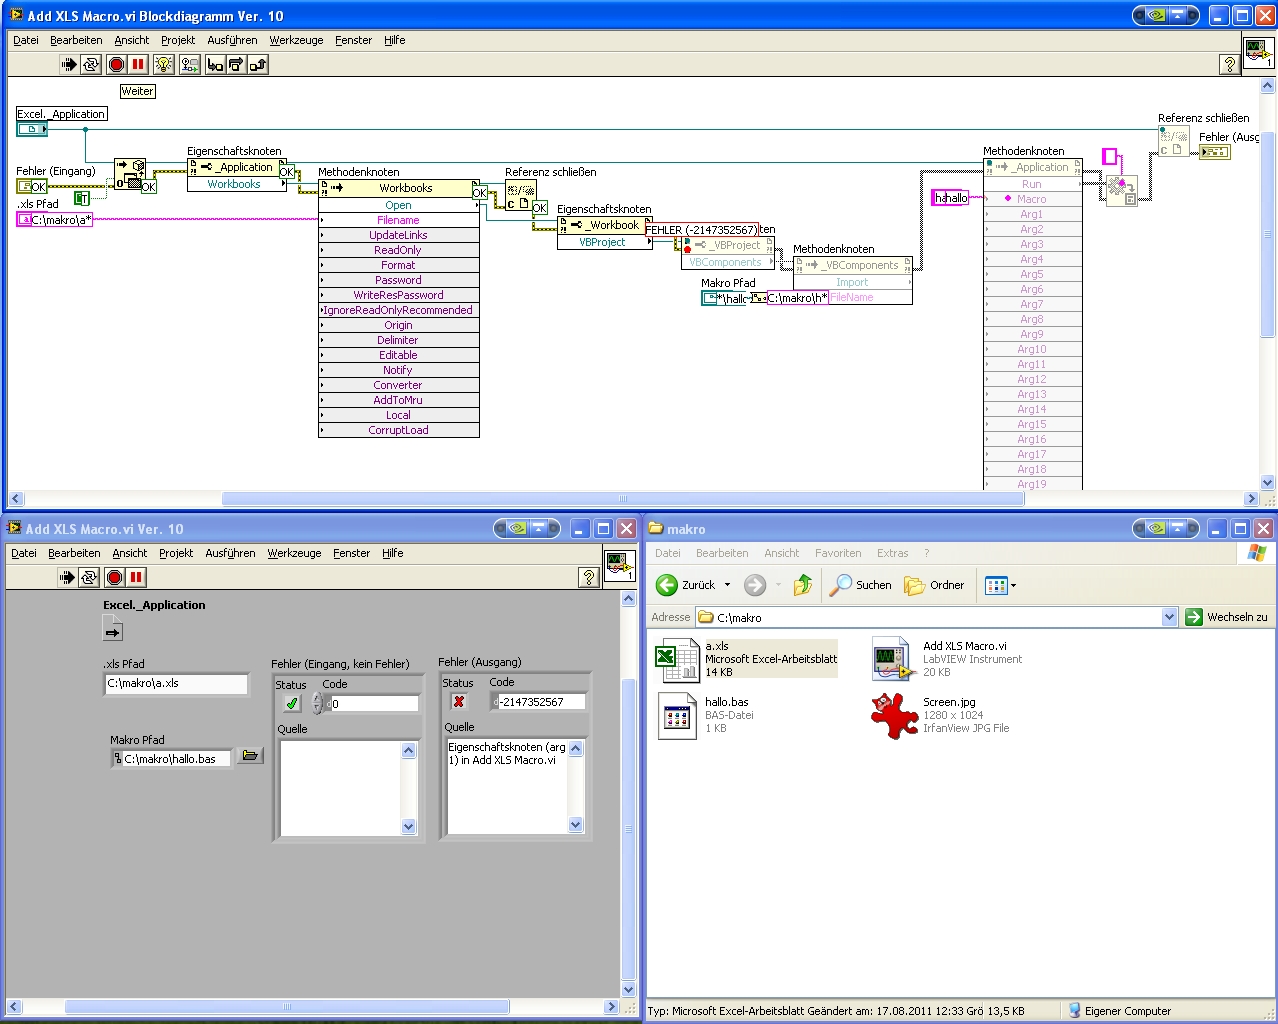The width and height of the screenshot is (1278, 1024).
Task: Click Explorer Up folder icon
Action: (x=802, y=585)
